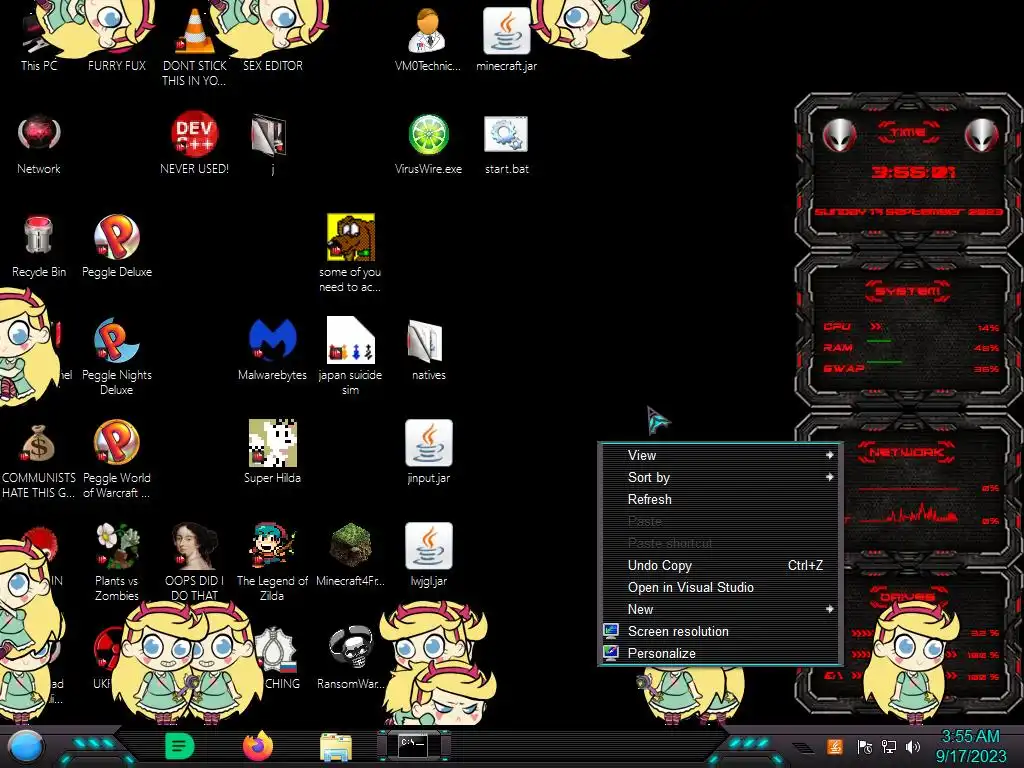Select the COMMUNISTS HATE THIS money bag icon
The image size is (1024, 768).
(39, 461)
